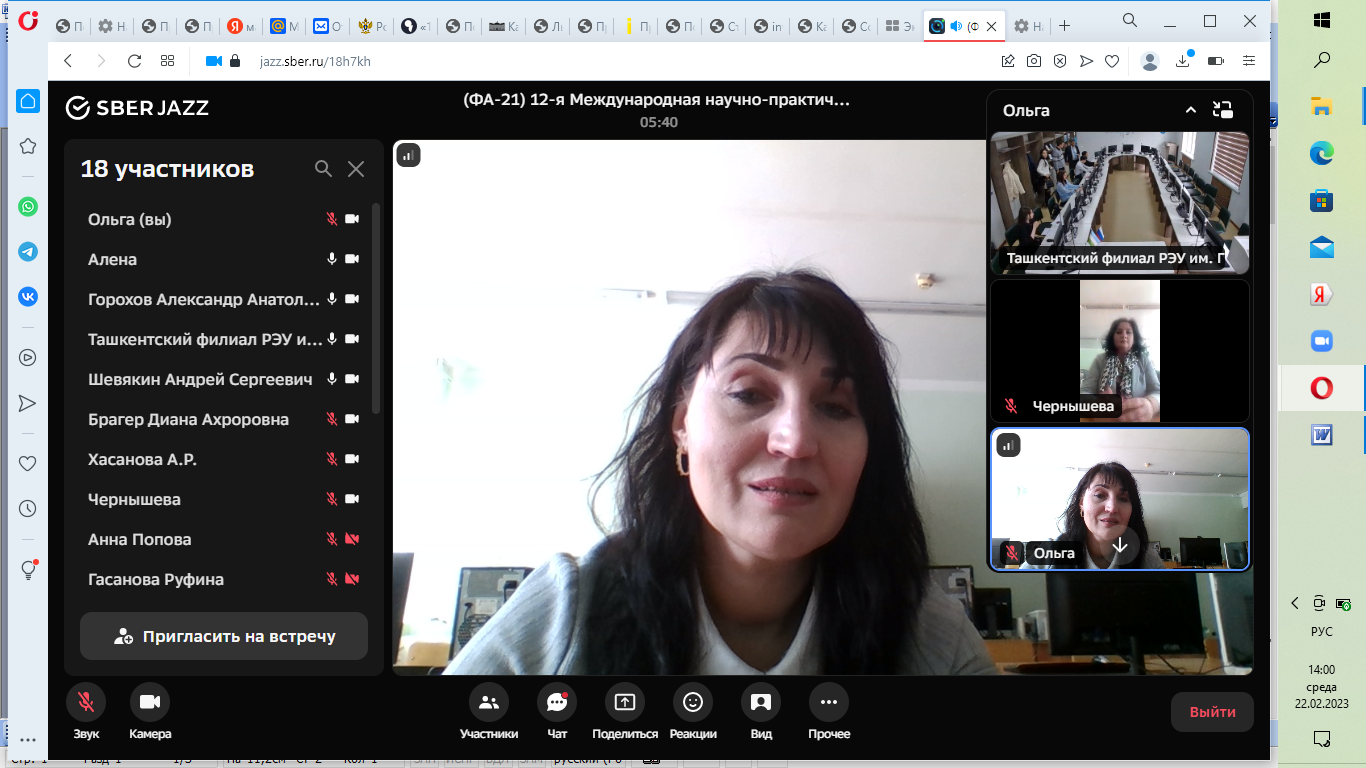This screenshot has height=768, width=1366.
Task: Click the Share screen icon
Action: pos(624,703)
